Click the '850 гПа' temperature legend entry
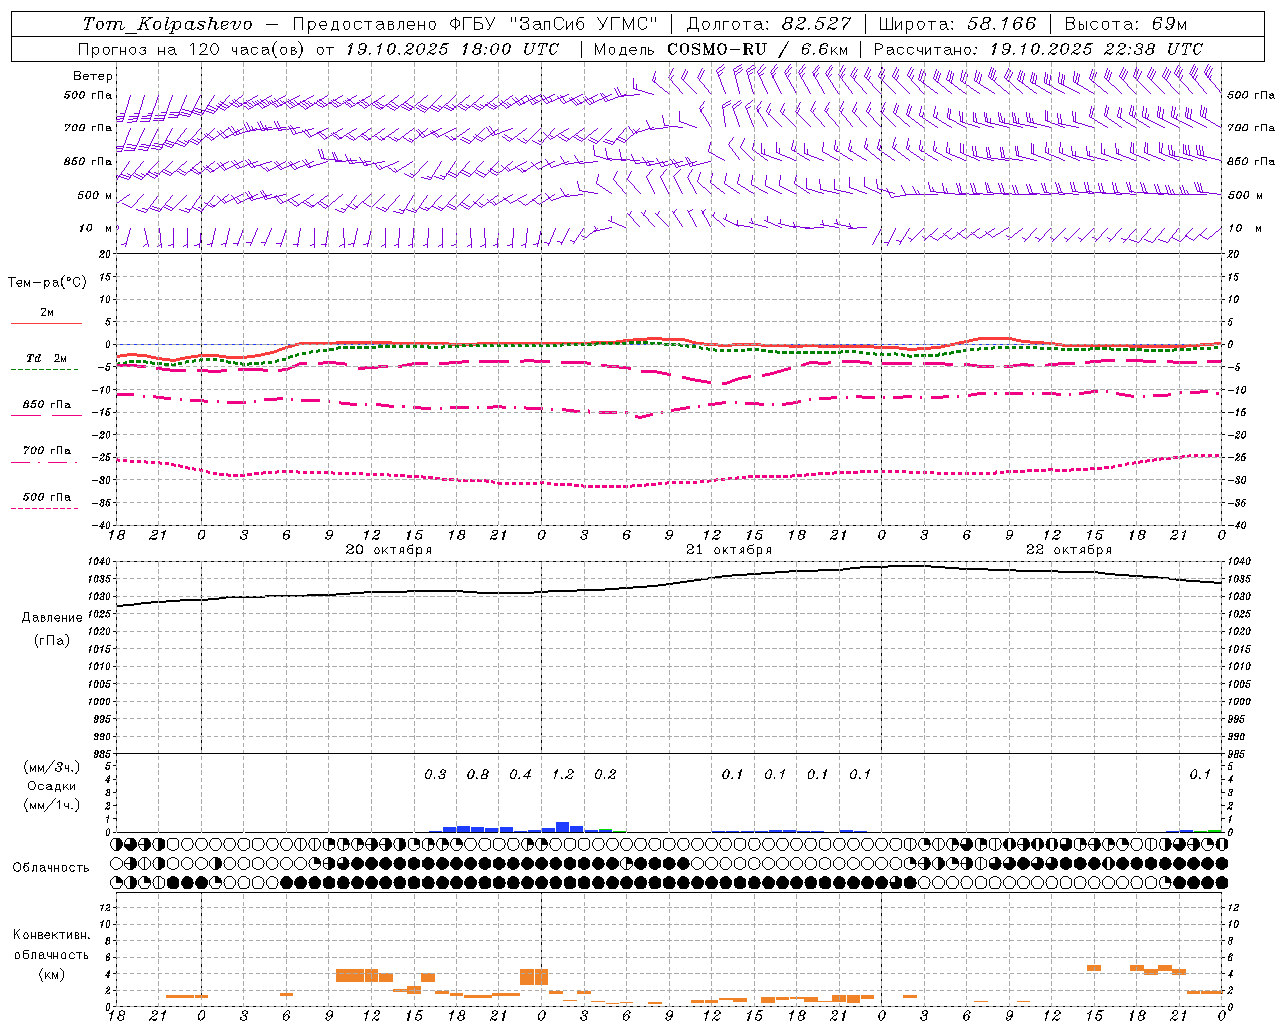This screenshot has width=1280, height=1024. [47, 405]
